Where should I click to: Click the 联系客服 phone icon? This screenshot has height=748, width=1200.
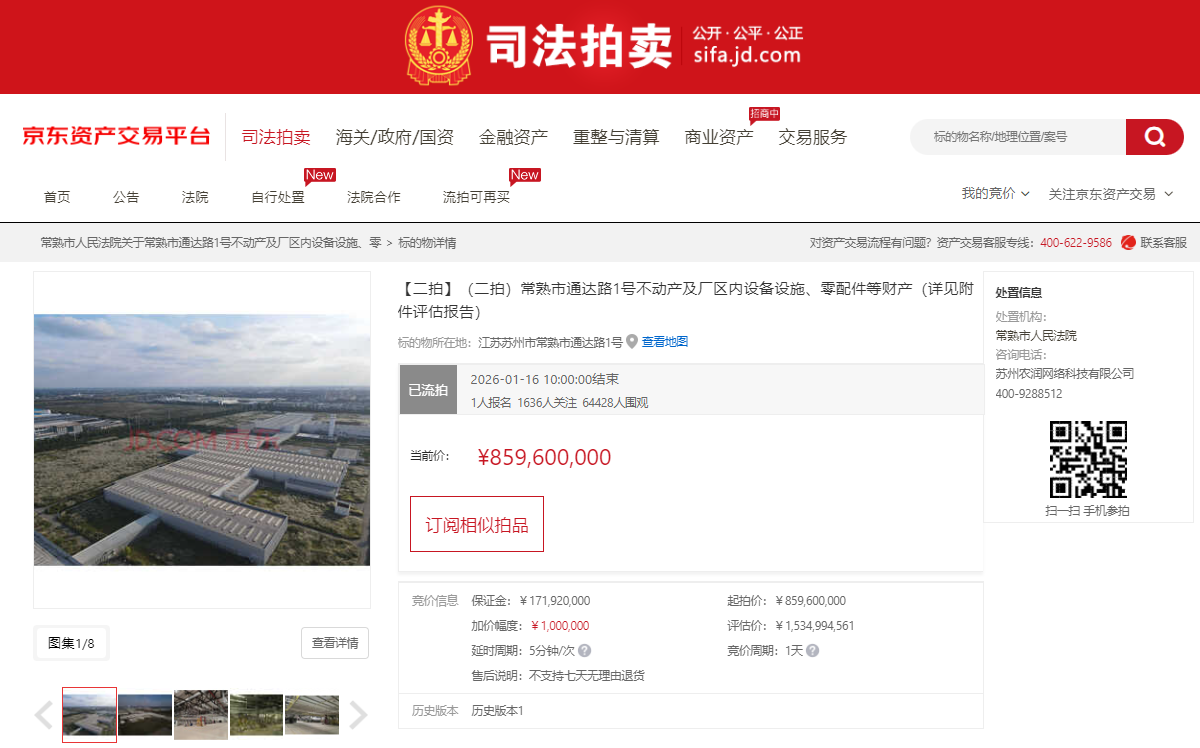1128,242
